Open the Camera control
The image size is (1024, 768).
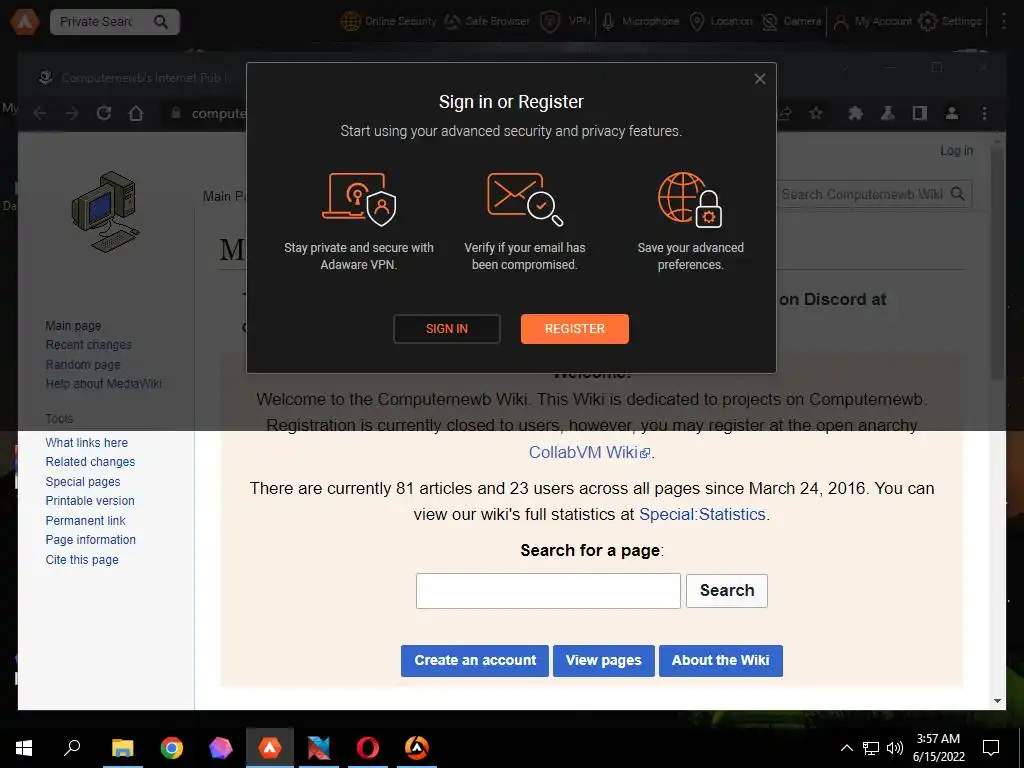coord(792,22)
